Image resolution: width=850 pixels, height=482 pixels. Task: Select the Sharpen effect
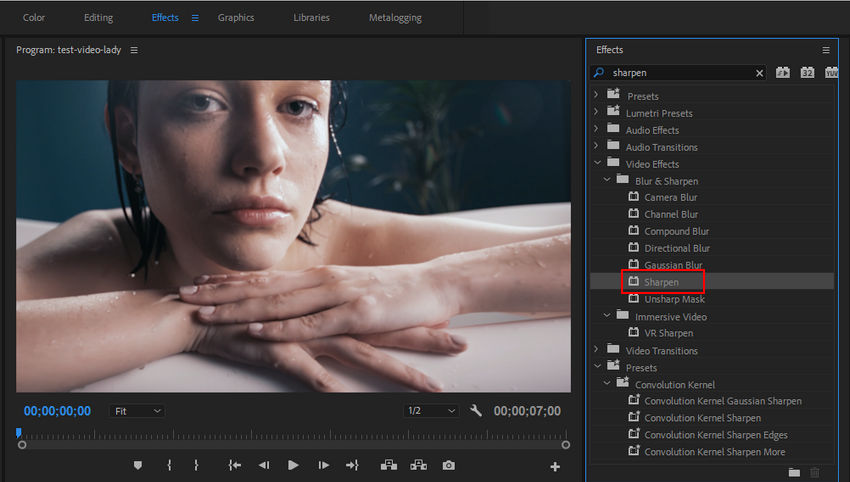[661, 282]
